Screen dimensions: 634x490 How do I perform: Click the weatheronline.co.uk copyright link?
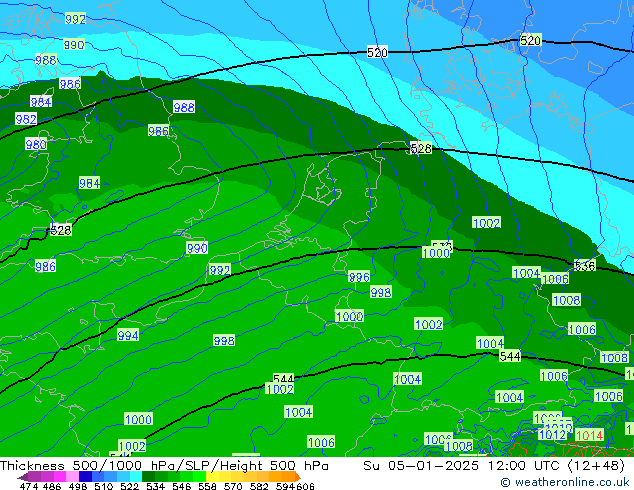[565, 482]
